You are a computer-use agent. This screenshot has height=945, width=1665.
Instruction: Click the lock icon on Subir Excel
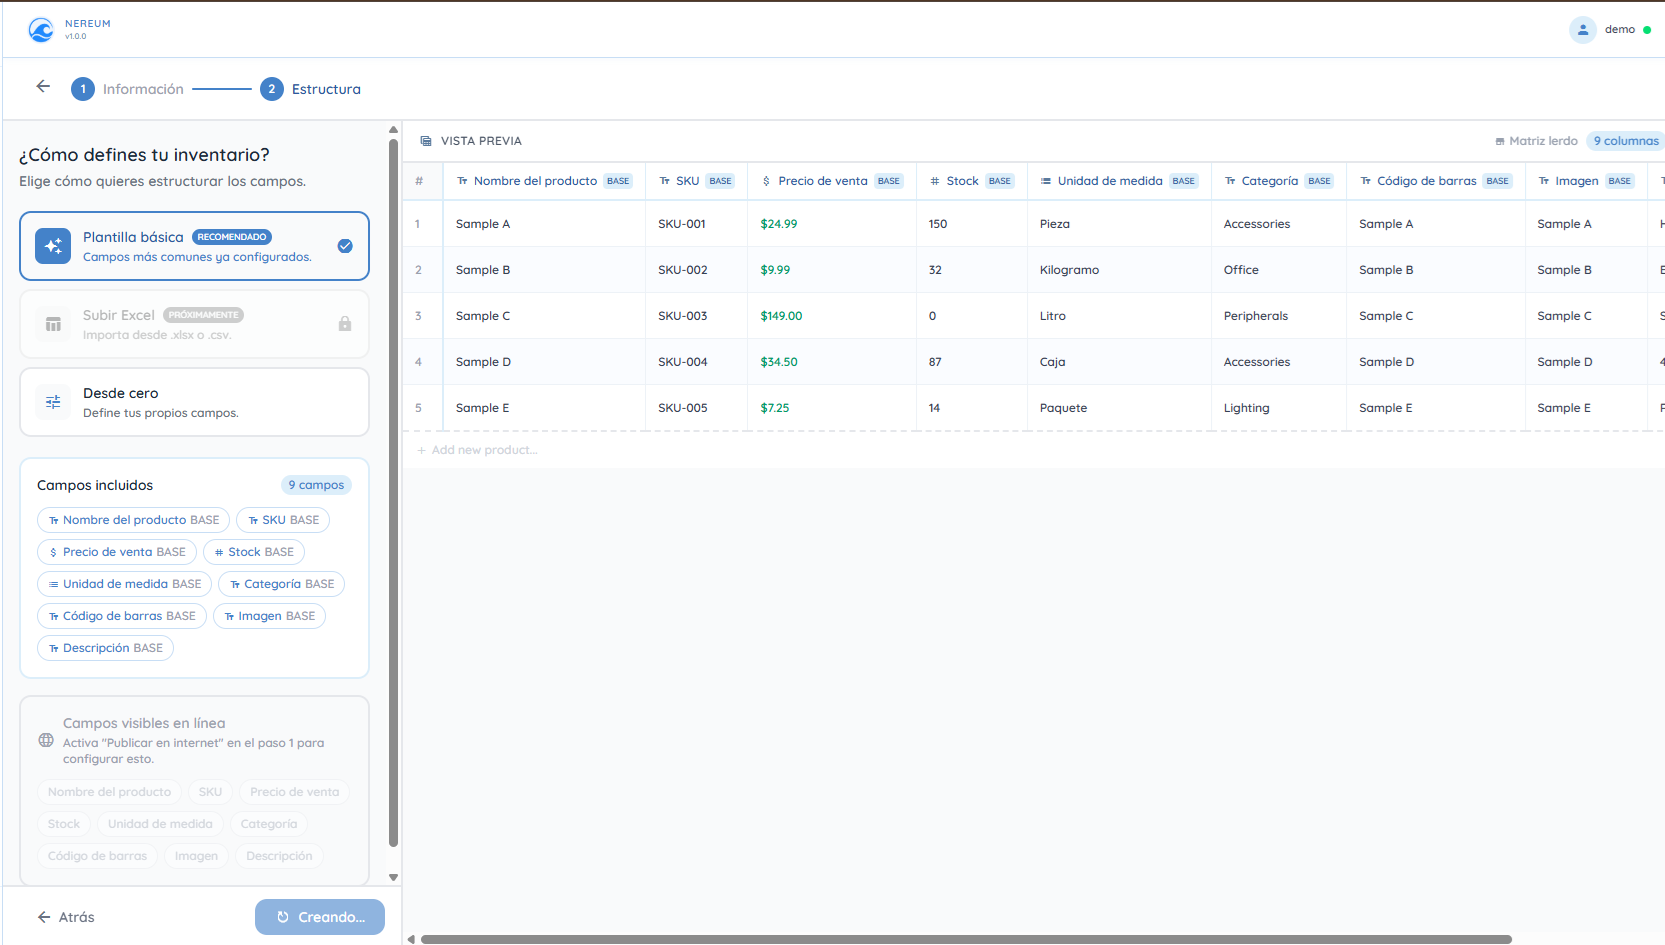(345, 324)
